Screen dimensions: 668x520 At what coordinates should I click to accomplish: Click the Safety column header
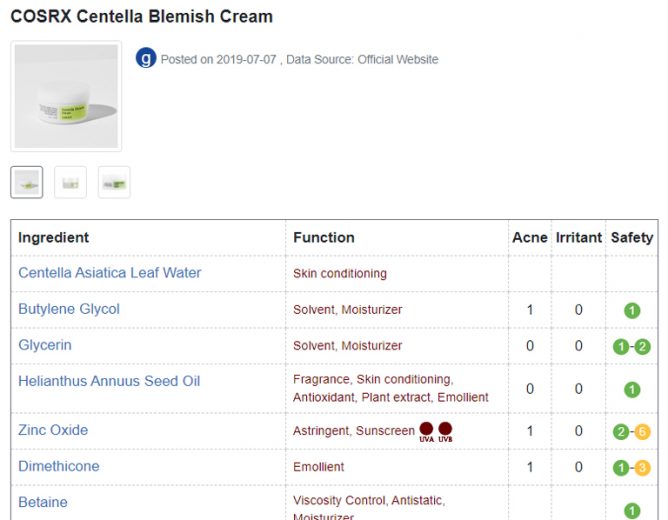tap(632, 237)
